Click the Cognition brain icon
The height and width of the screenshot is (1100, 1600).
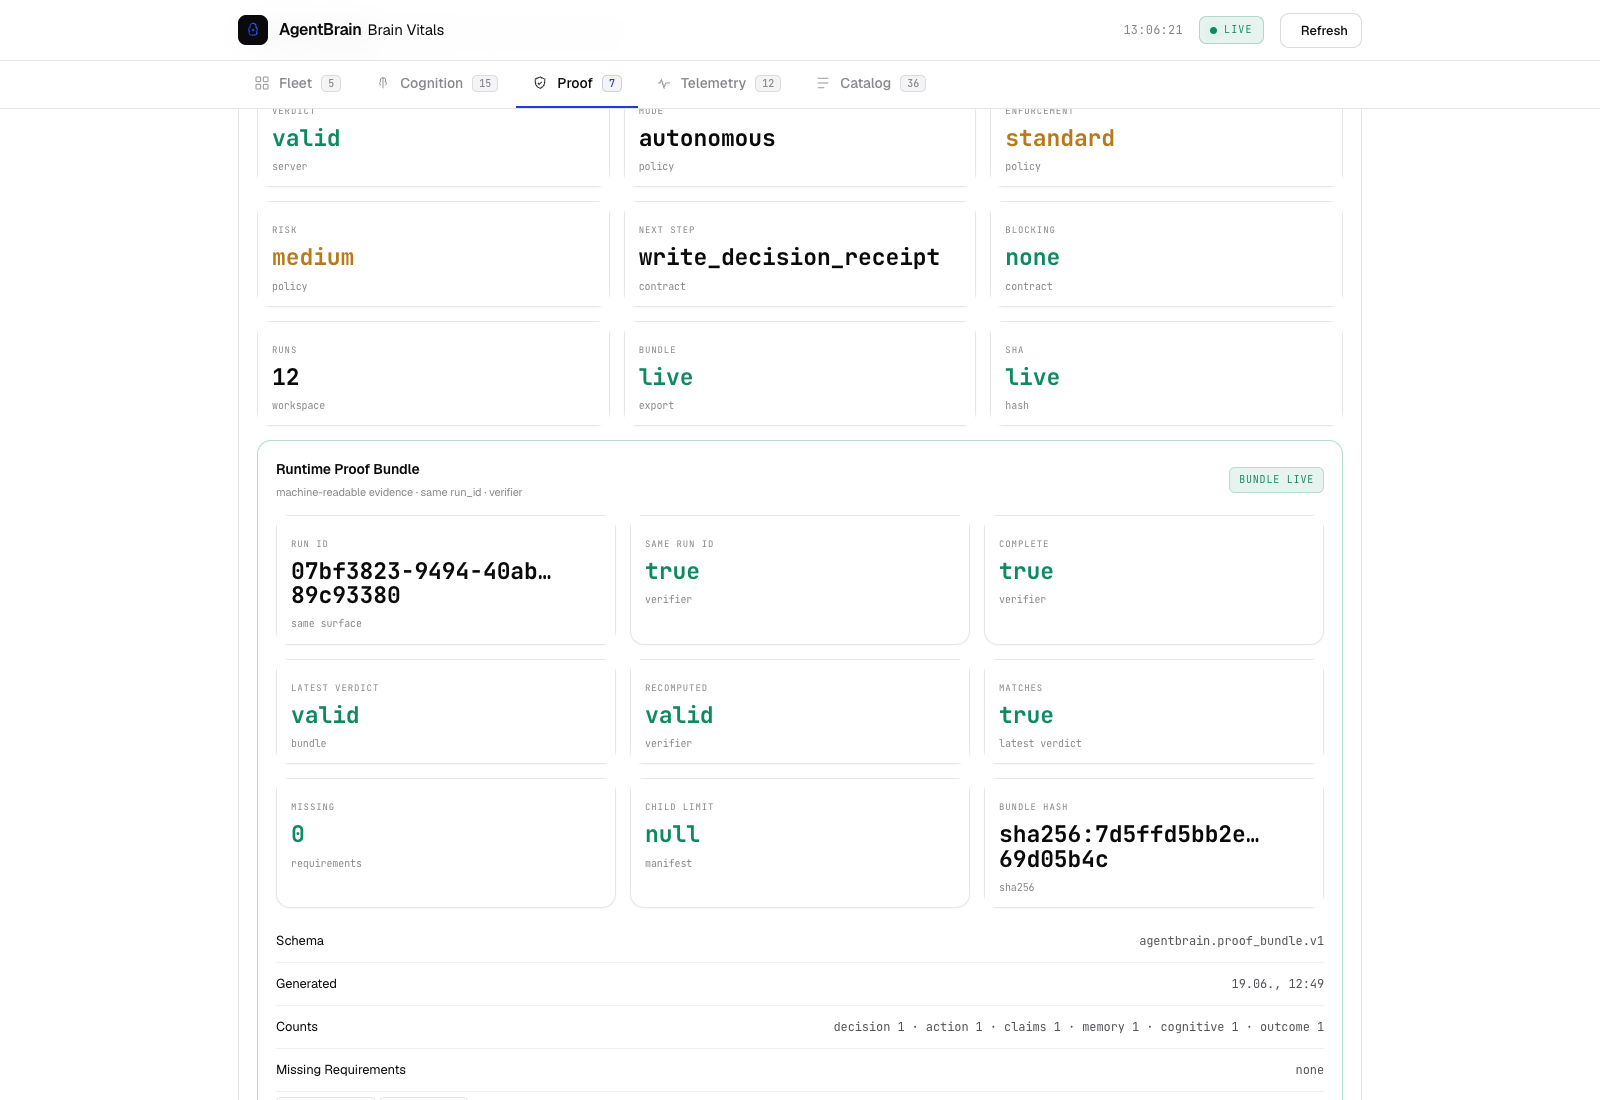(x=383, y=83)
